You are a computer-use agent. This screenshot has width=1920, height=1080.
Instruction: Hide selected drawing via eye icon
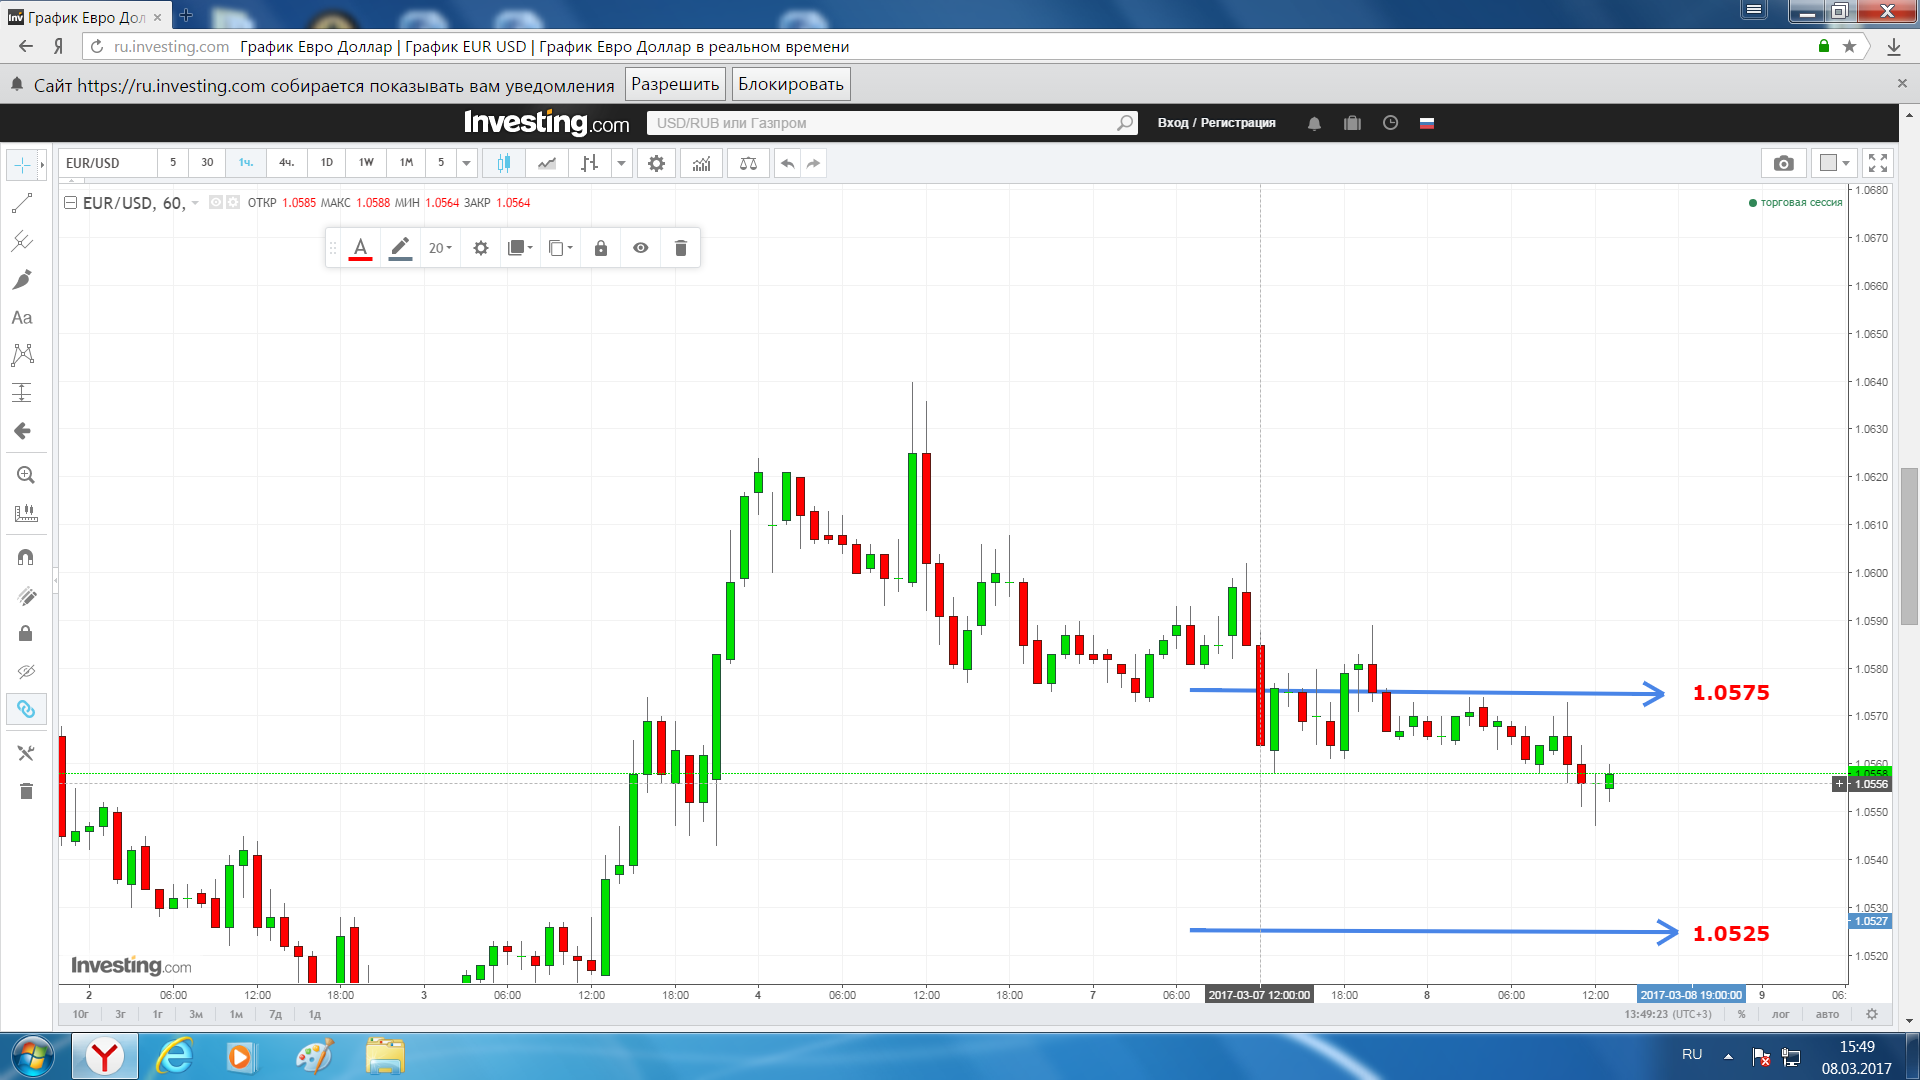click(x=641, y=248)
